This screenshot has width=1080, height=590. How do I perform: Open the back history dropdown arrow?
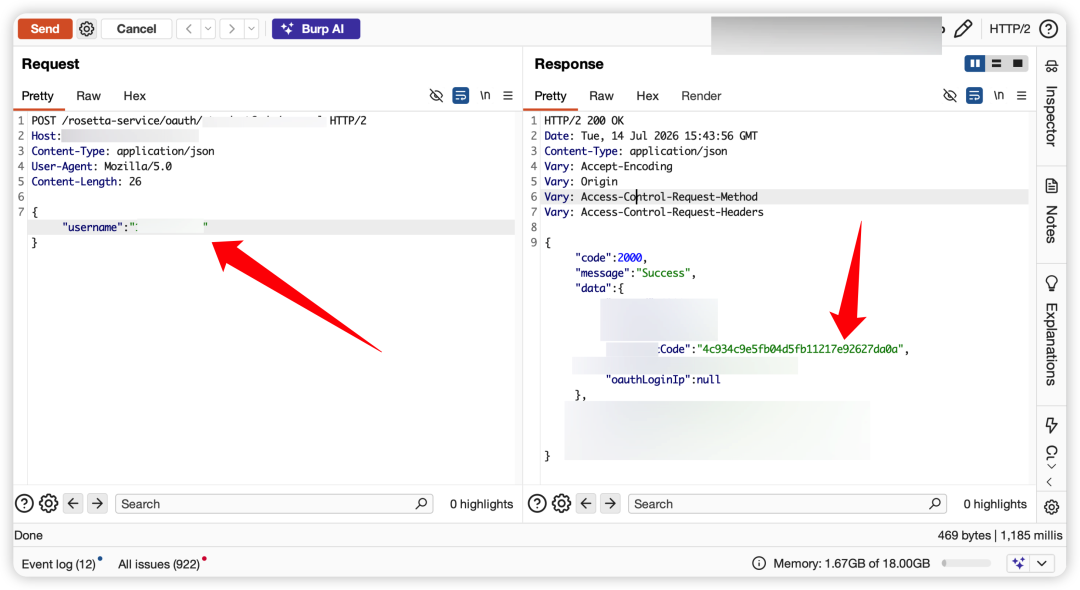pyautogui.click(x=207, y=29)
